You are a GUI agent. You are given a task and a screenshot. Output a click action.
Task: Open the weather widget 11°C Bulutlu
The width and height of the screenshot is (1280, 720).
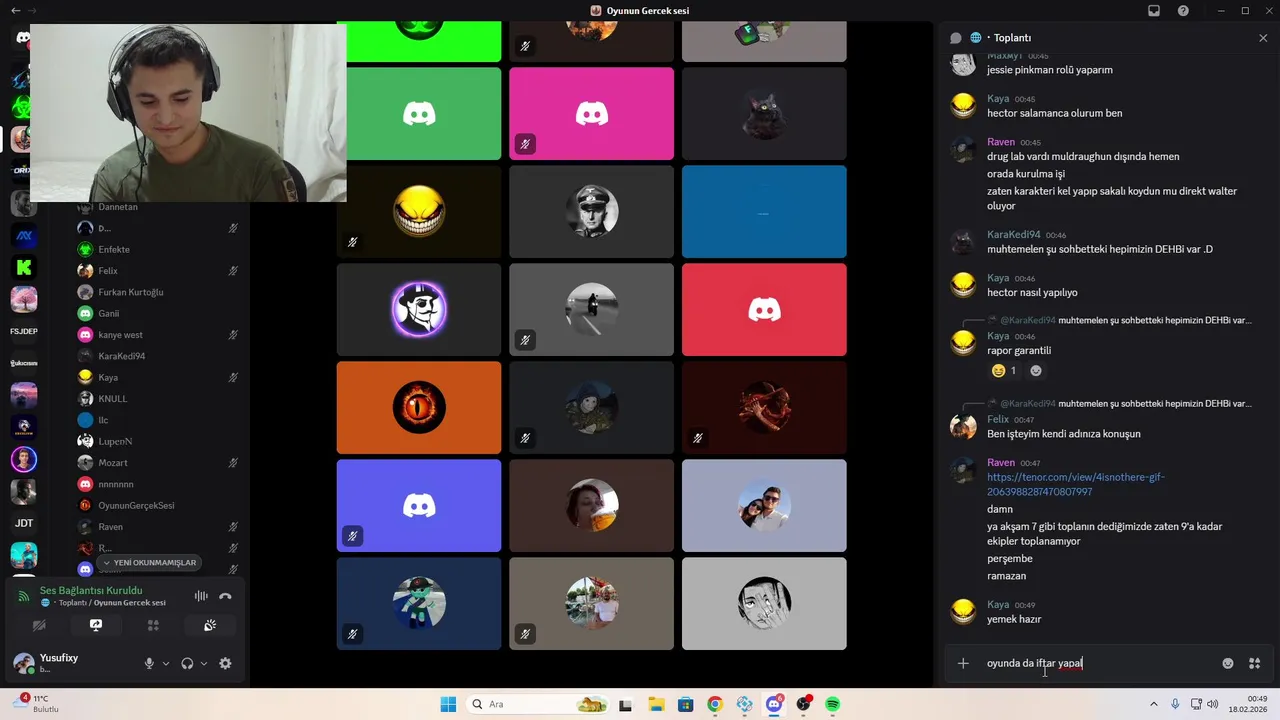coord(40,704)
